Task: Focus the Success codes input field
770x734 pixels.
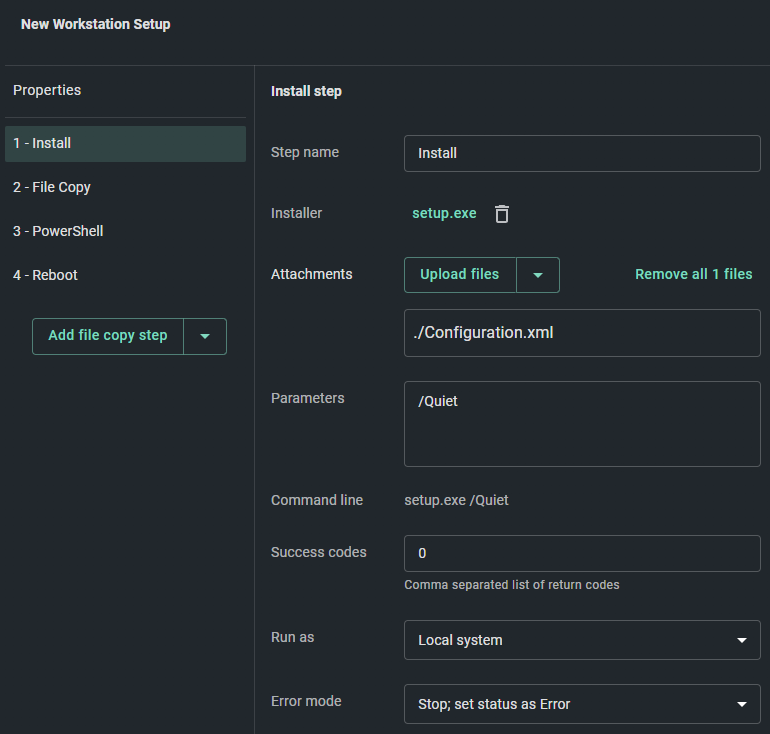Action: [582, 553]
